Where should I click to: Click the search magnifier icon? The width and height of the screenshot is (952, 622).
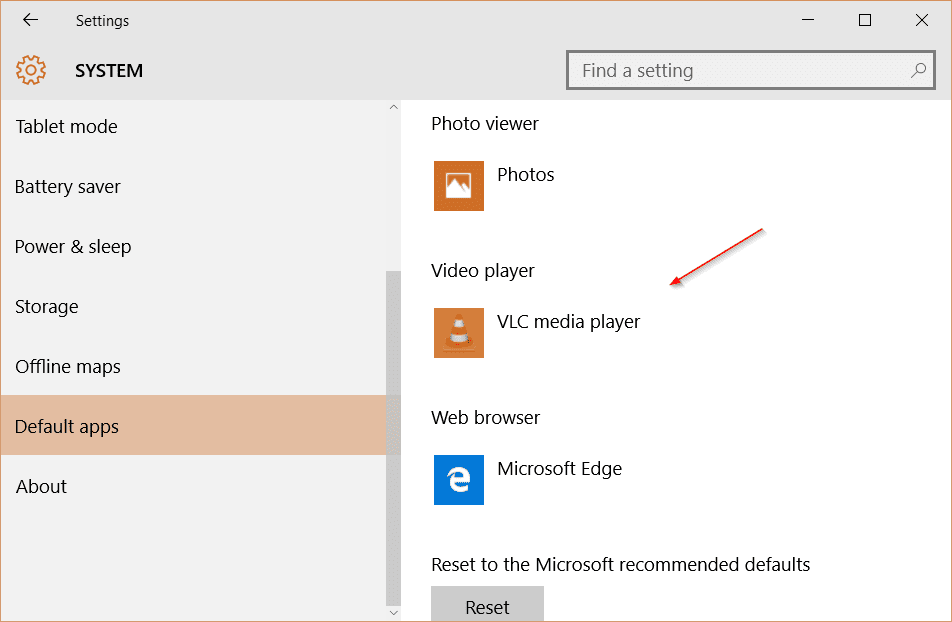pyautogui.click(x=918, y=71)
